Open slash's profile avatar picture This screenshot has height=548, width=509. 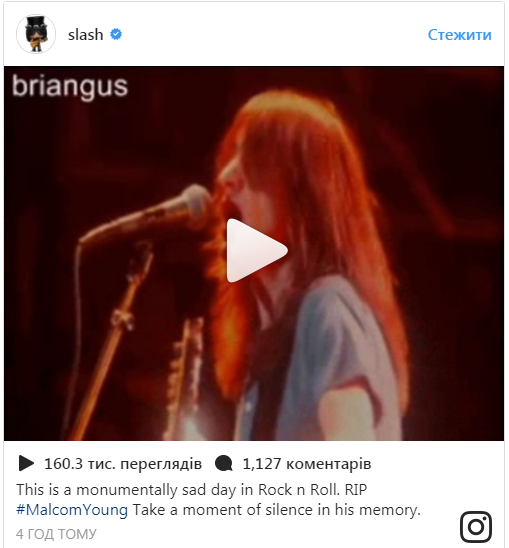(36, 34)
